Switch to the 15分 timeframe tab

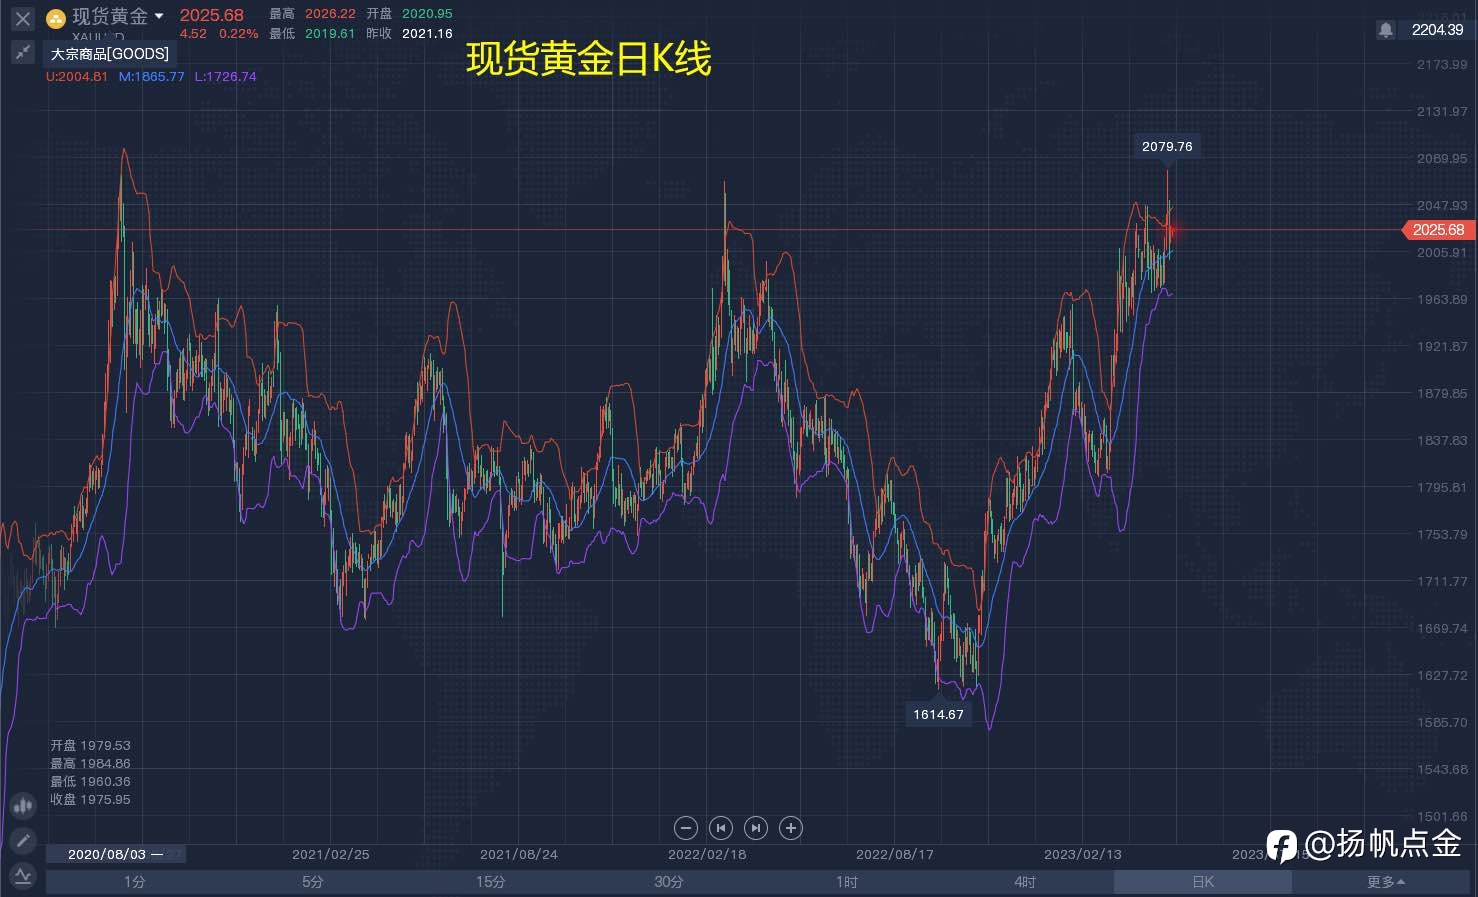pyautogui.click(x=491, y=882)
